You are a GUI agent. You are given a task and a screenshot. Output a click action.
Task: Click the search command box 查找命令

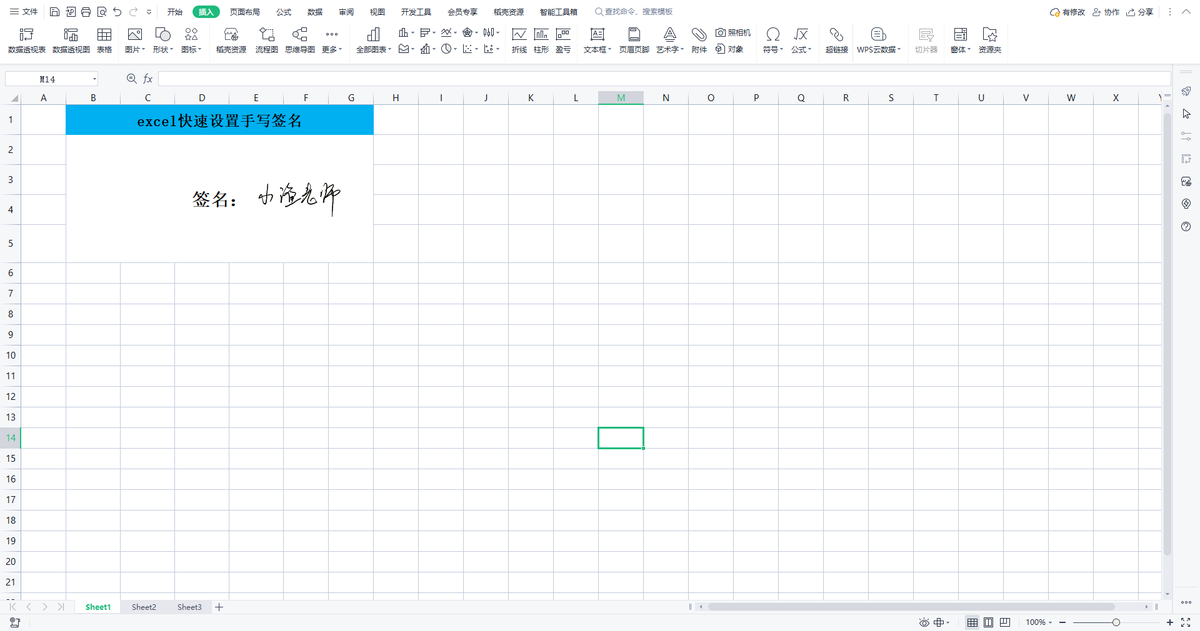point(634,12)
